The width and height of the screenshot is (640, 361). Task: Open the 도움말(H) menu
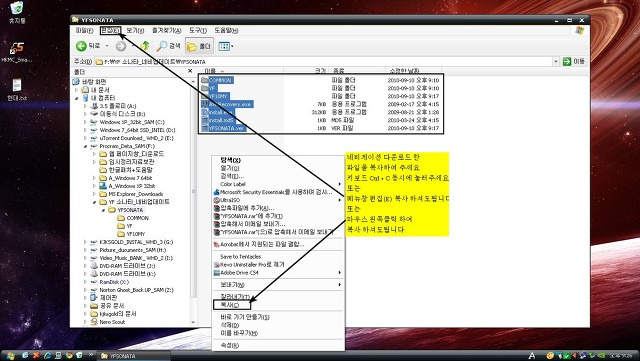226,31
